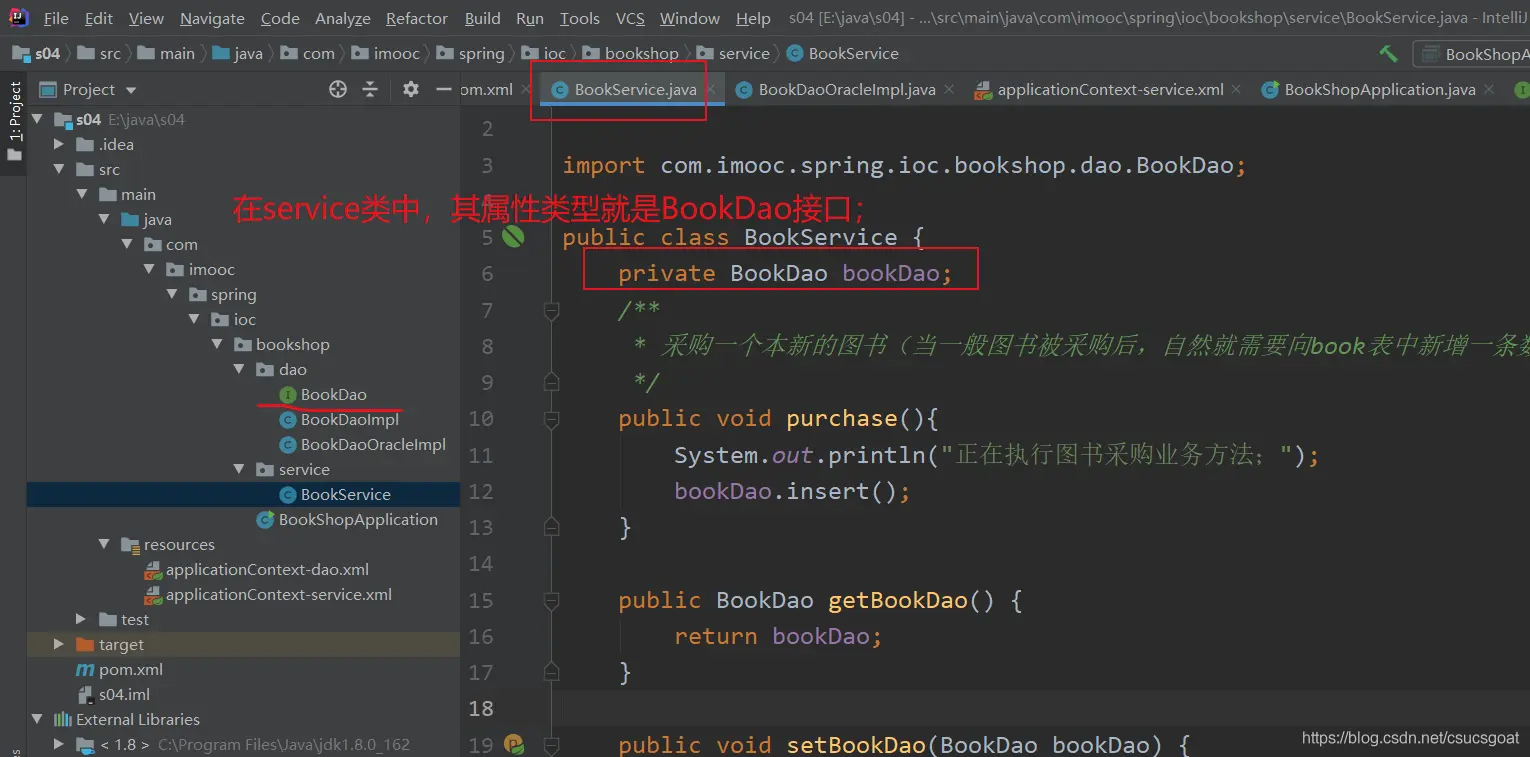
Task: Click the green hammer Build Project icon
Action: 1388,54
